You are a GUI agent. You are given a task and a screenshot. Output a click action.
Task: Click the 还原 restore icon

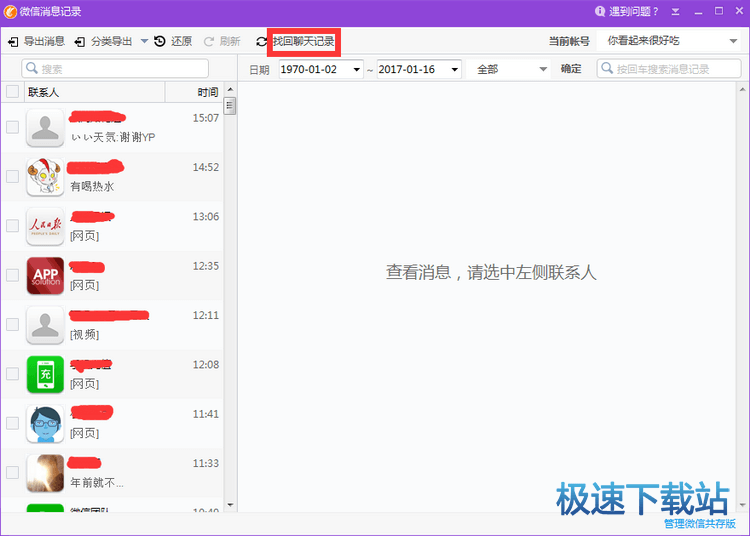(160, 42)
